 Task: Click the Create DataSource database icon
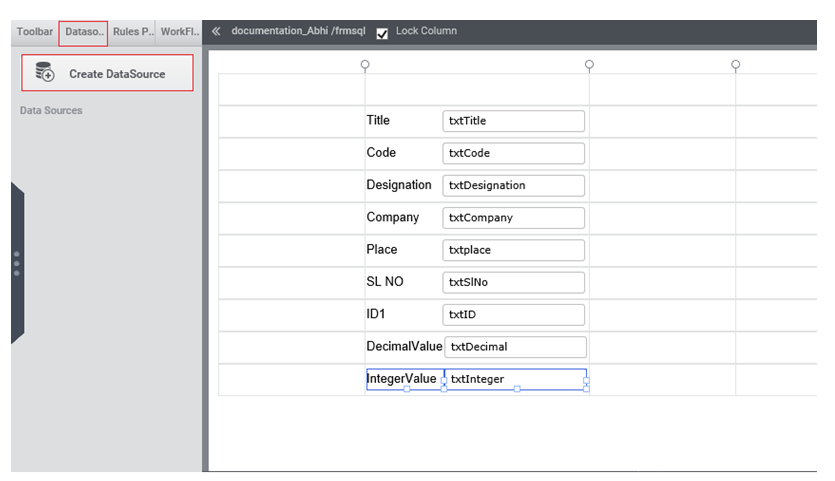[45, 72]
